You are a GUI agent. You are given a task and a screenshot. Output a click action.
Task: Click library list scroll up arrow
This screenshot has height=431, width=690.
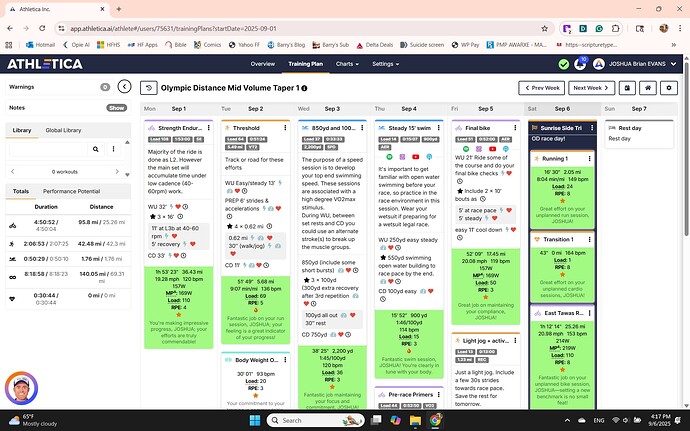tap(128, 142)
